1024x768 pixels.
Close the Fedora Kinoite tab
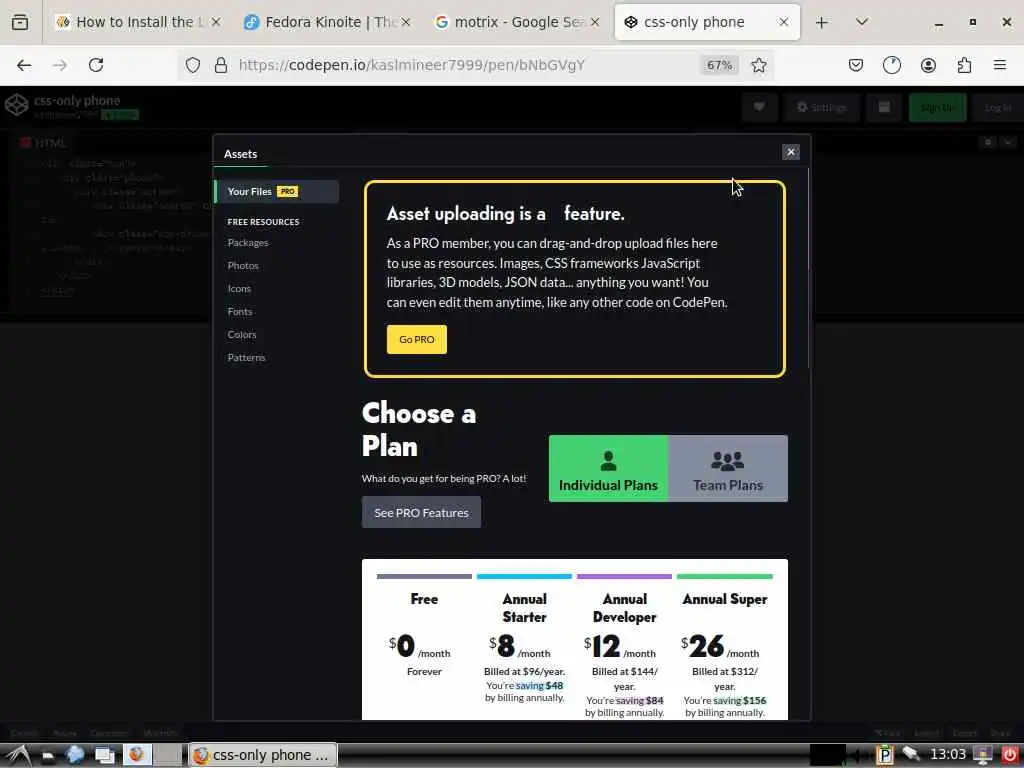406,22
